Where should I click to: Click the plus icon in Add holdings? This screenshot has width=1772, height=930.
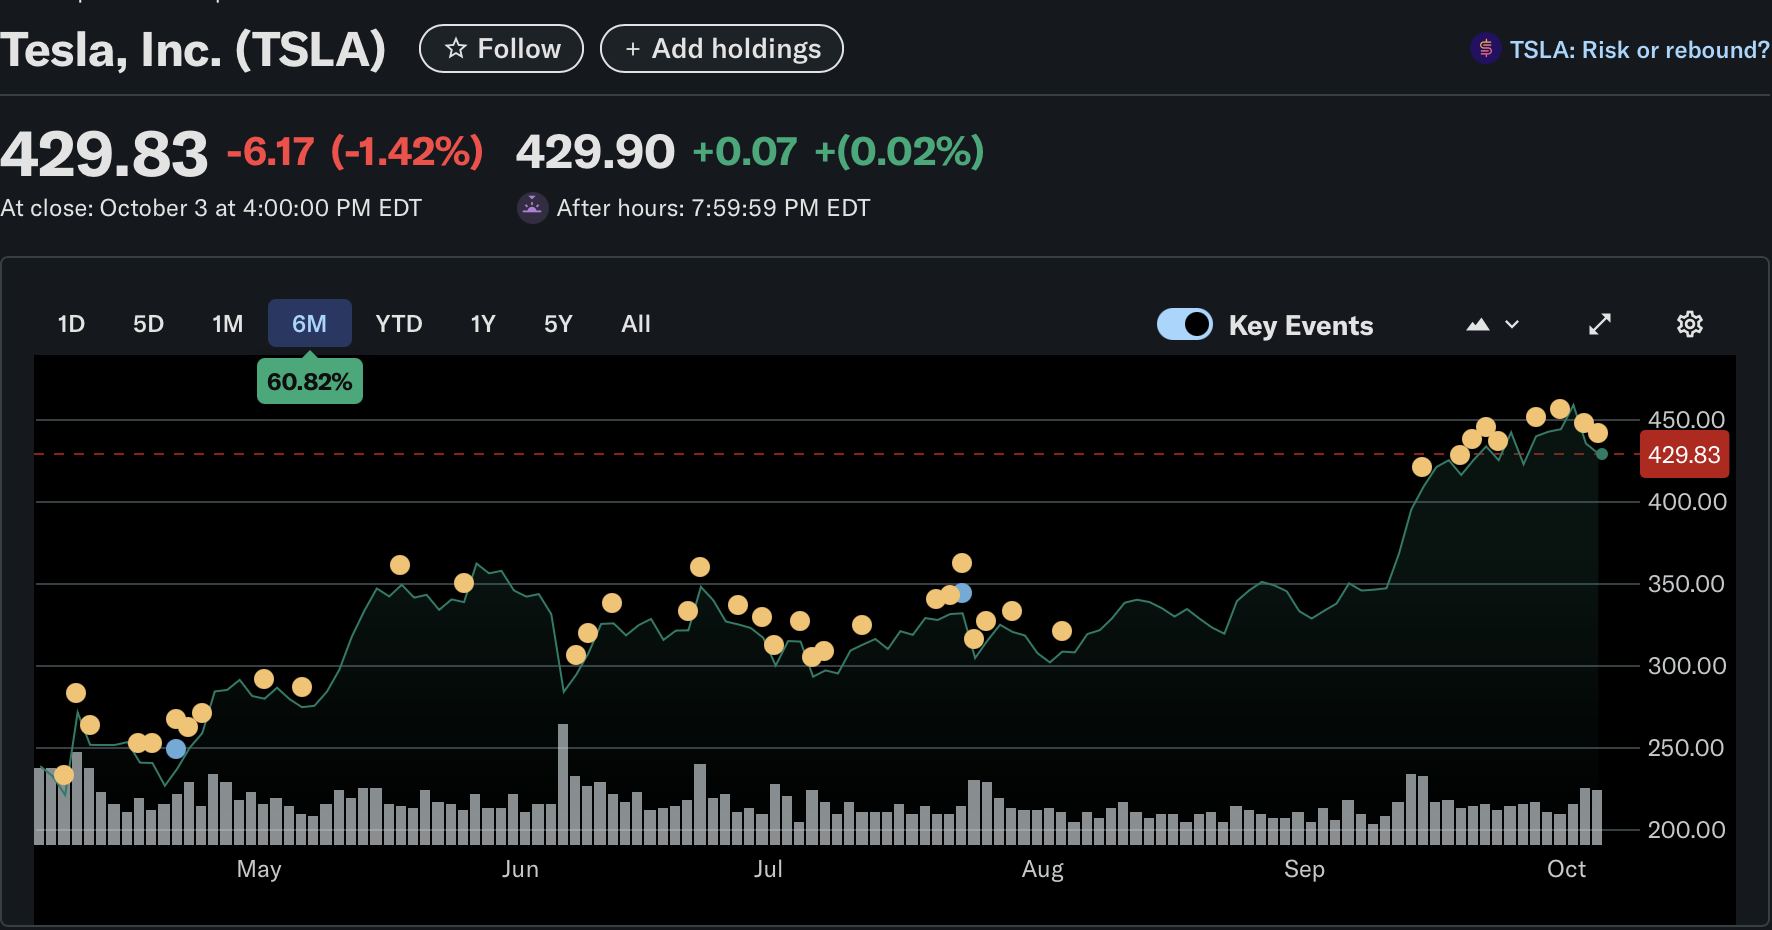point(632,49)
